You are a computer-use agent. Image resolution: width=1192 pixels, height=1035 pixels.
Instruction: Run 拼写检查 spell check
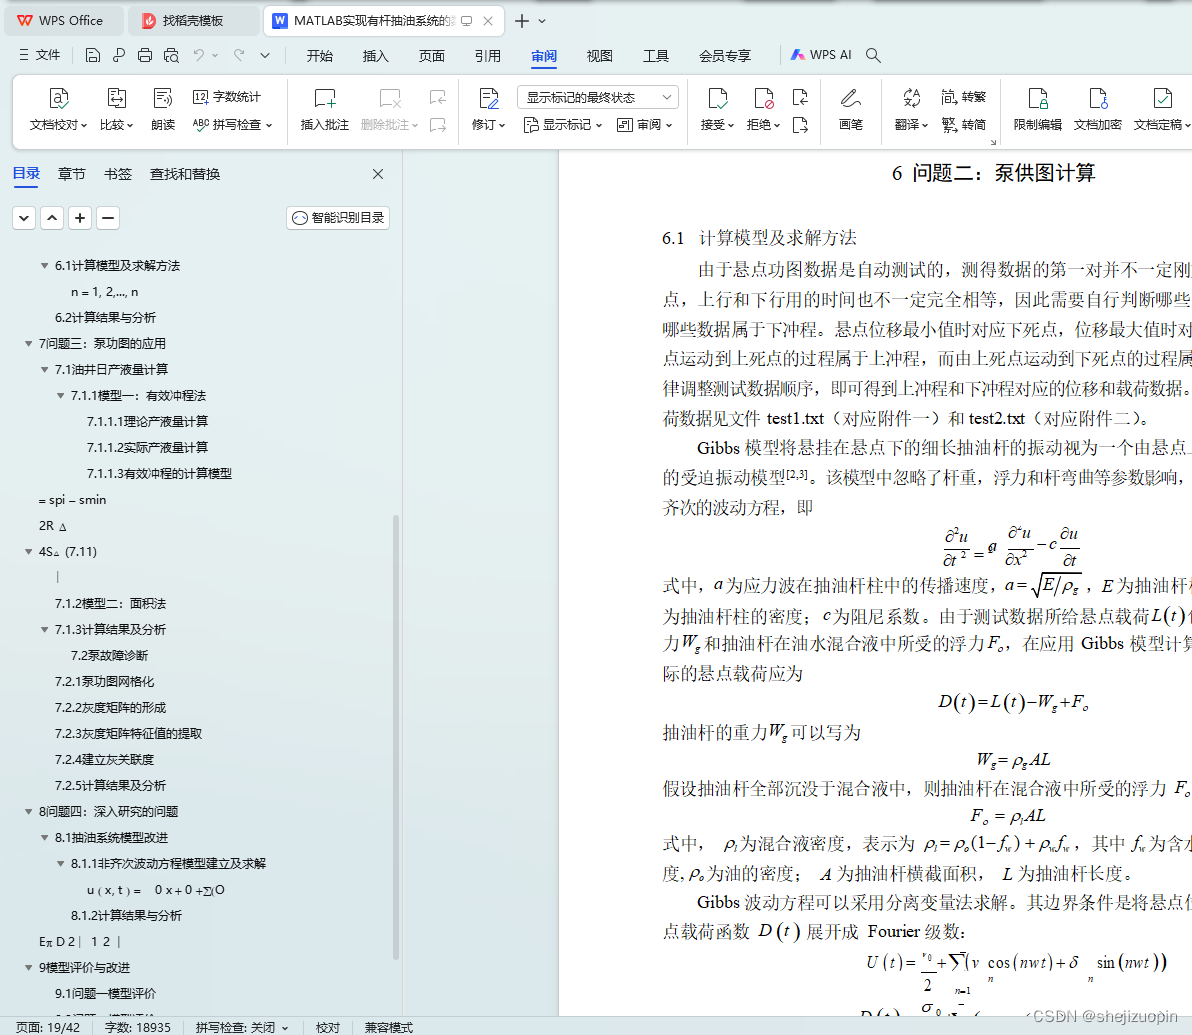[232, 124]
